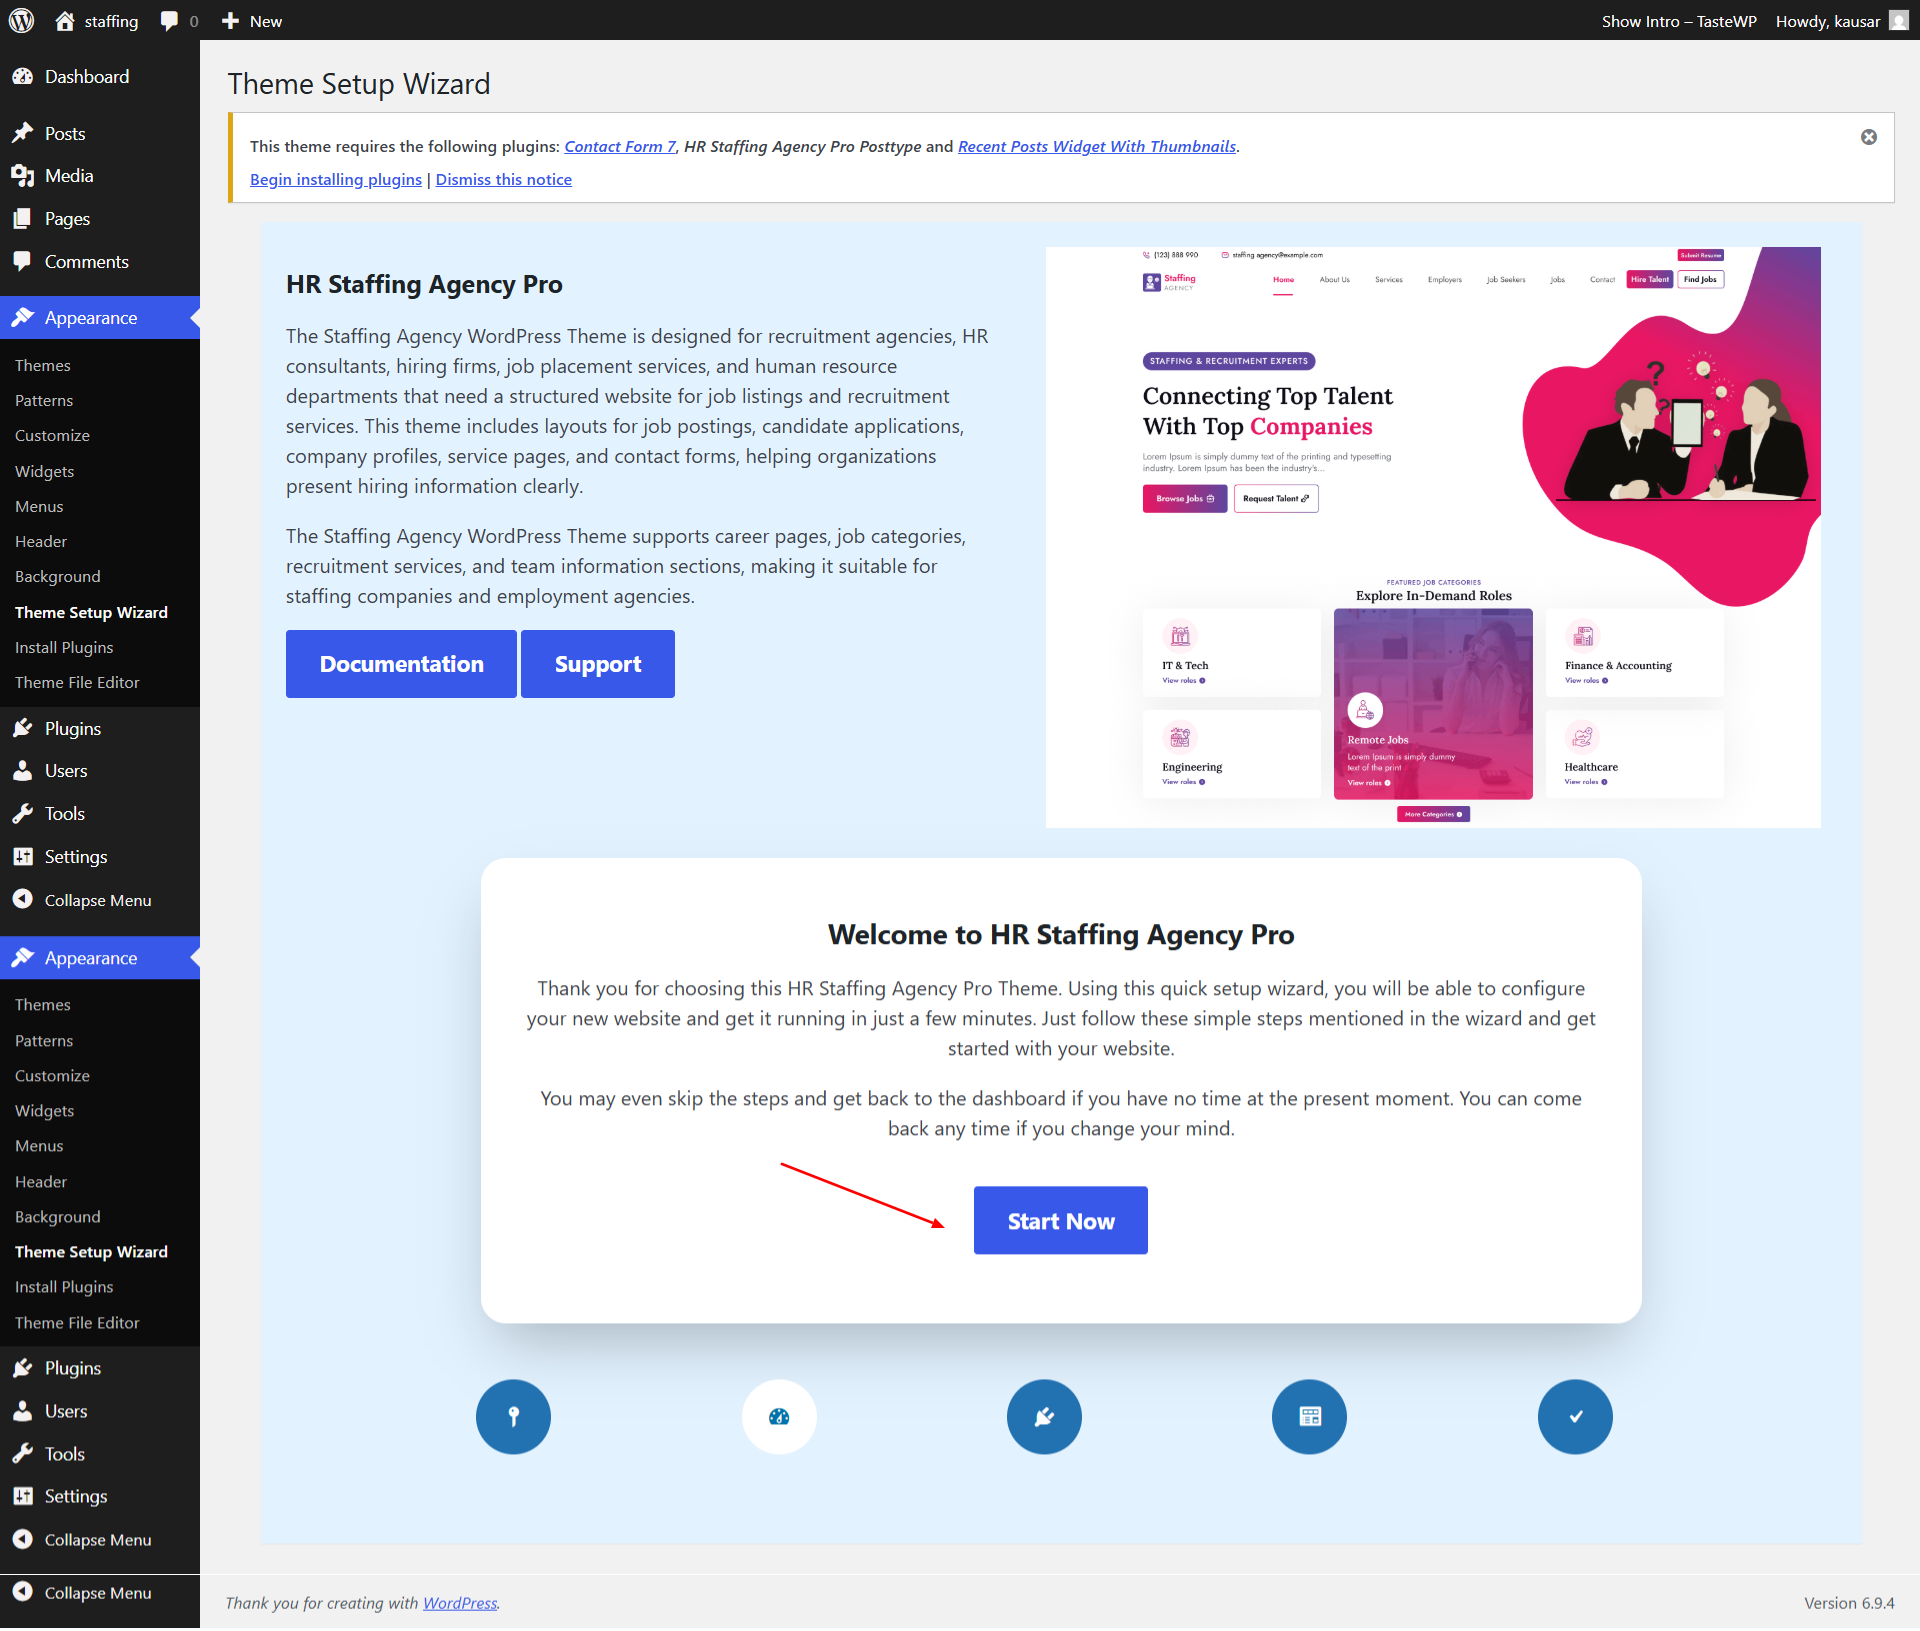The image size is (1920, 1631).
Task: Select the dashboard gauge wizard step
Action: [x=779, y=1416]
